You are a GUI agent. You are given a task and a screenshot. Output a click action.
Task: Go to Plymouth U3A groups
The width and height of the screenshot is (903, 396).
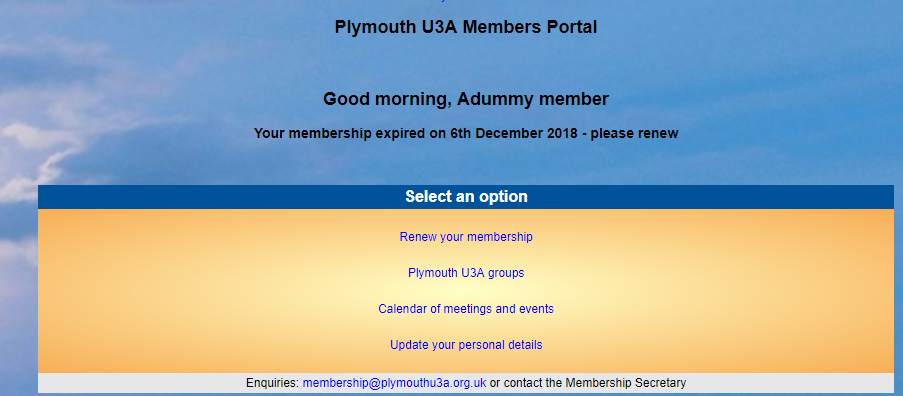[x=466, y=273]
